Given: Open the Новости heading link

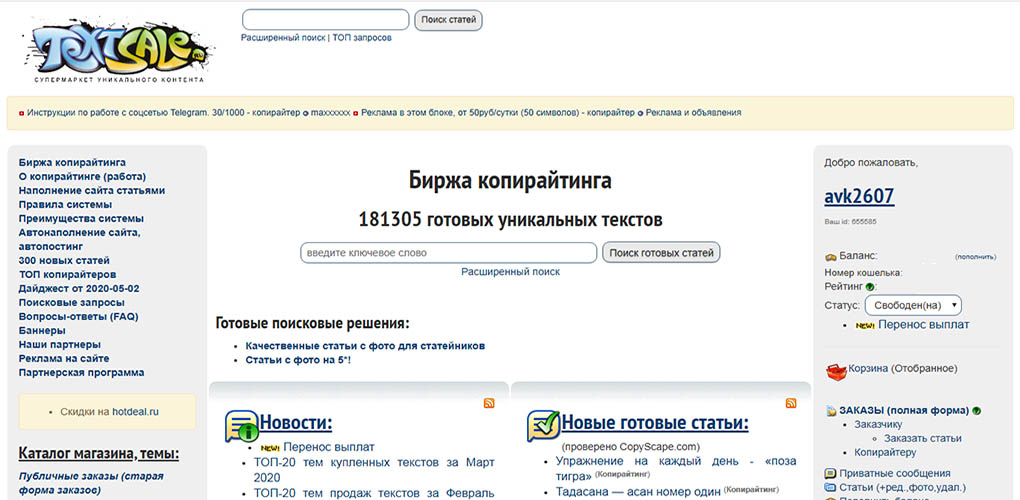Looking at the screenshot, I should point(296,423).
